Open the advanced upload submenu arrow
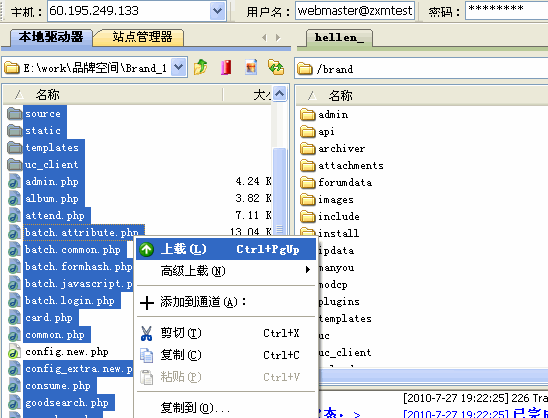548x418 pixels. (x=308, y=270)
